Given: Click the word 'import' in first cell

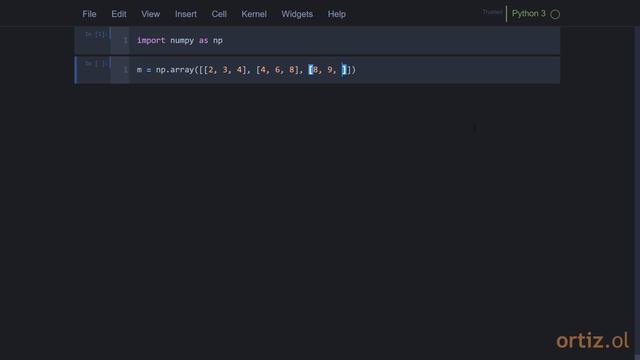Looking at the screenshot, I should (151, 40).
